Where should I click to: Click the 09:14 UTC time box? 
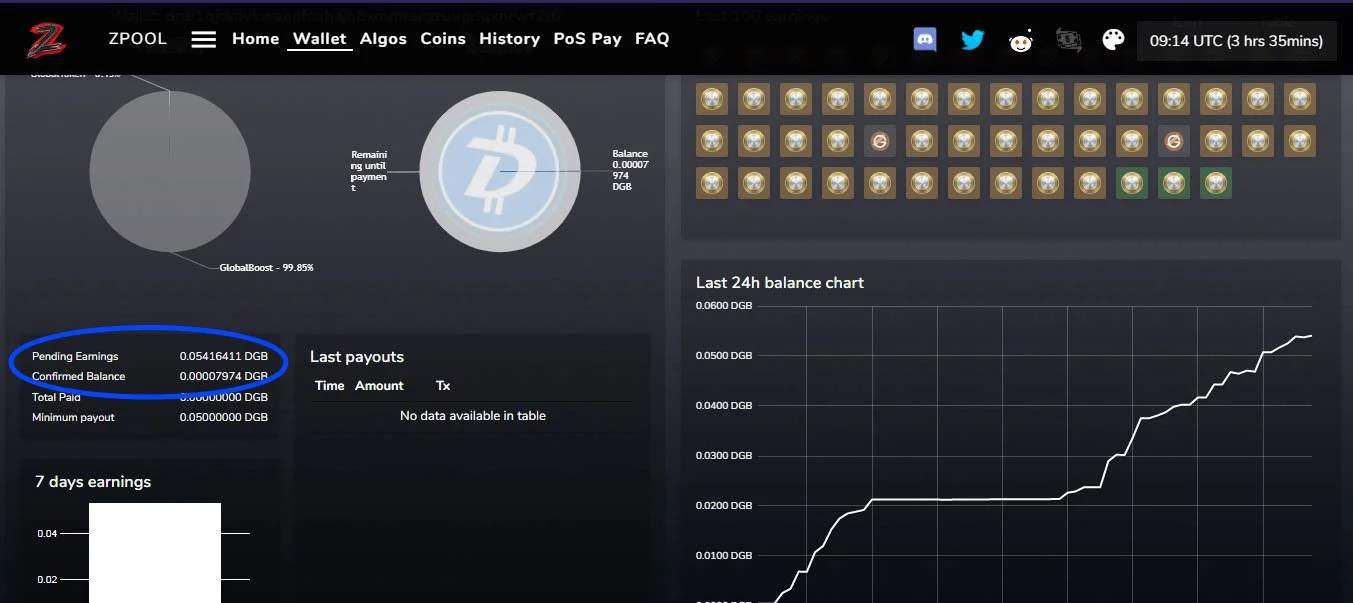tap(1236, 41)
